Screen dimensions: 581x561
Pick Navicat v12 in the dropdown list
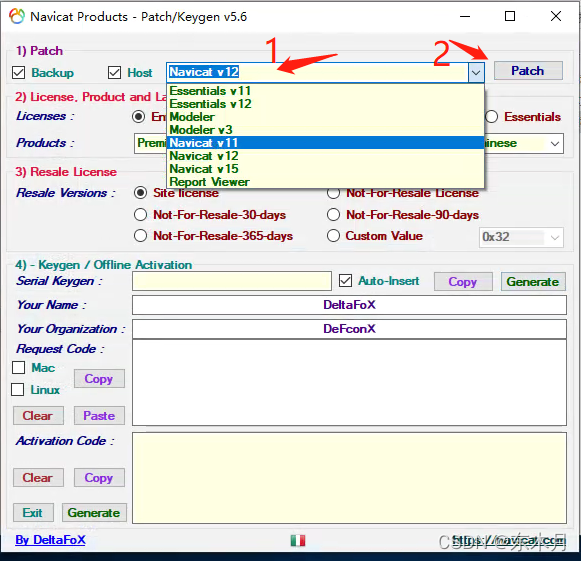pyautogui.click(x=326, y=156)
